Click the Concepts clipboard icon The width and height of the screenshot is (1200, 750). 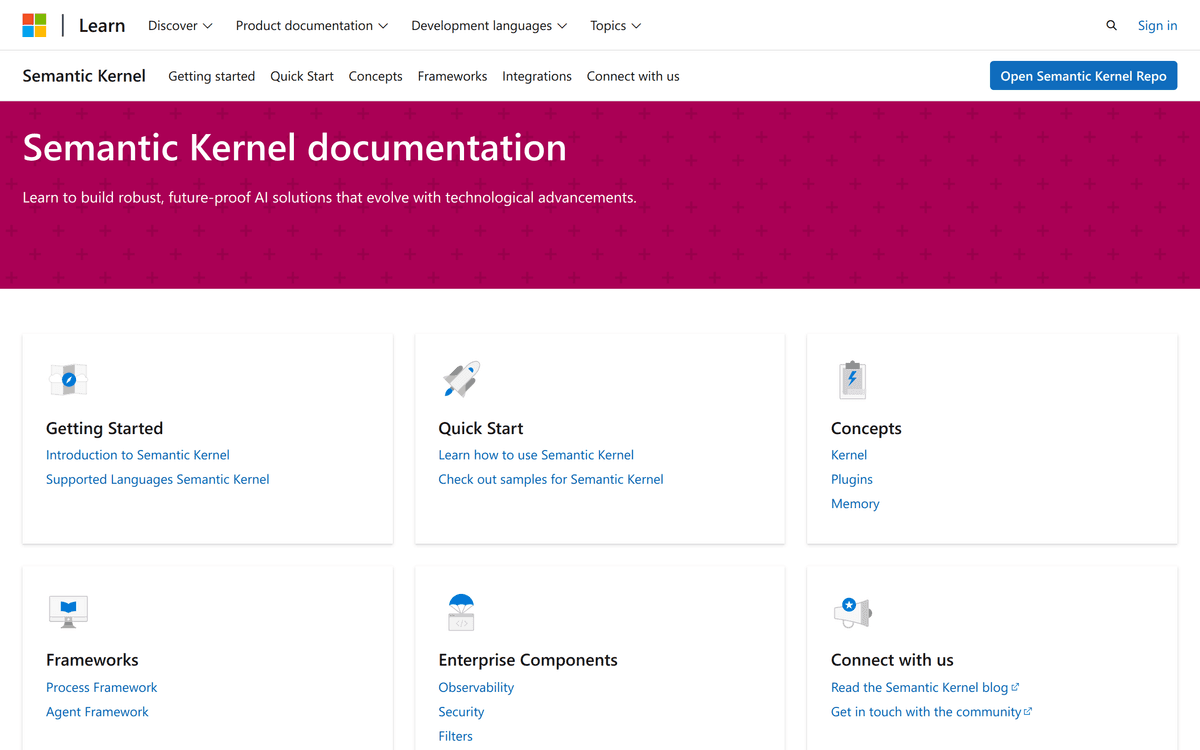[x=852, y=380]
